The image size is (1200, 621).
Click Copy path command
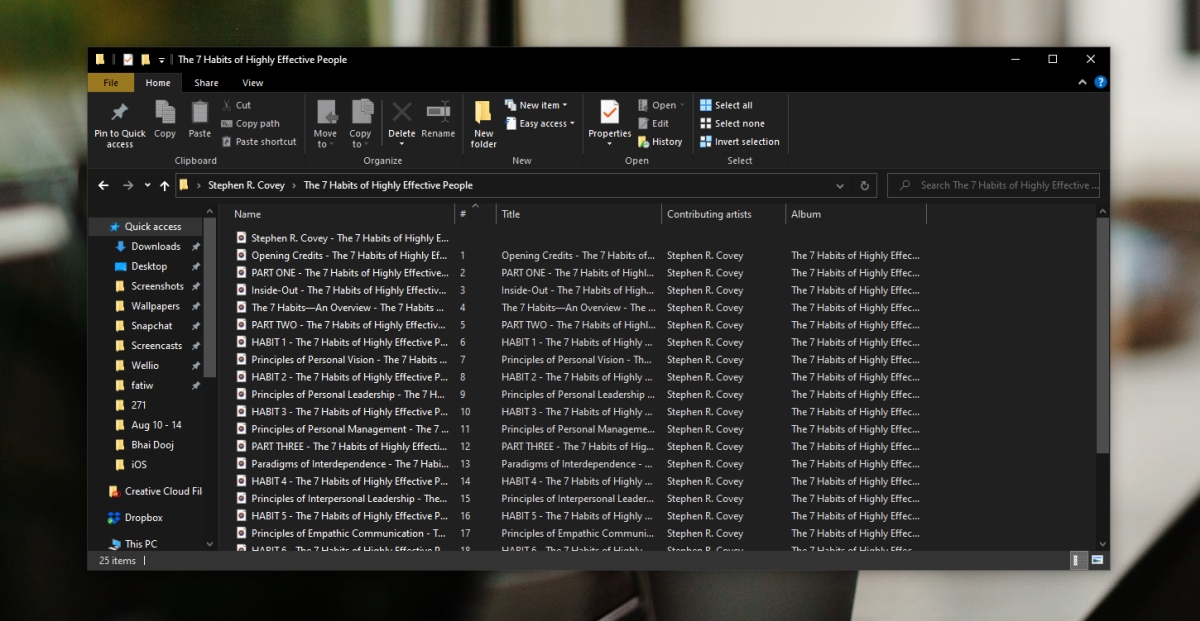[x=250, y=124]
